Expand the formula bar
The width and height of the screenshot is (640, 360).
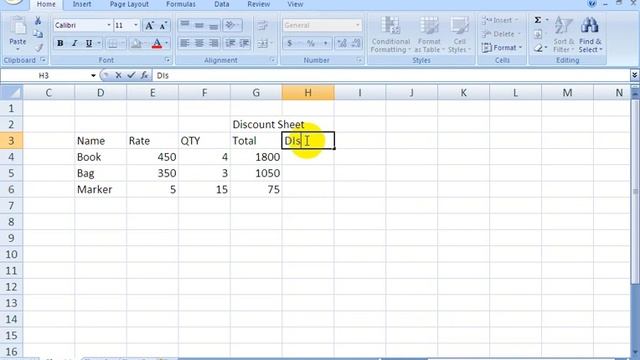coord(634,75)
